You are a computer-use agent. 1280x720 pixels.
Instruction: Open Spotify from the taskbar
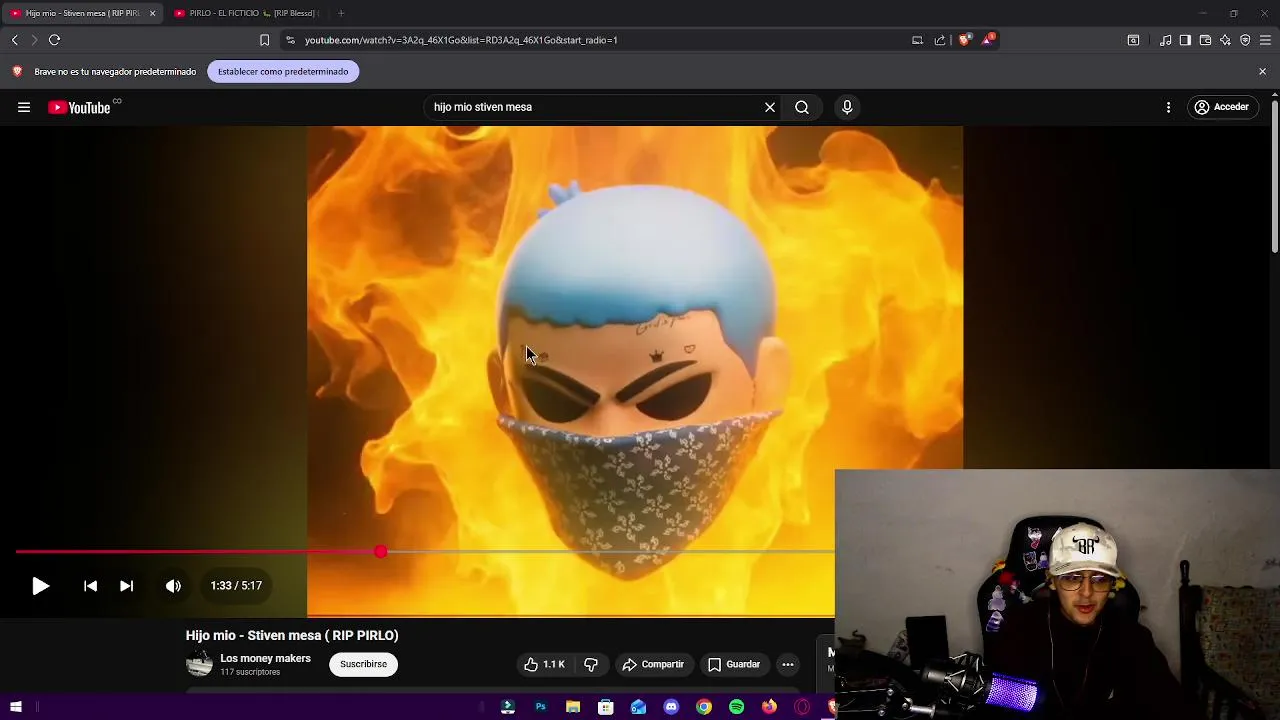[737, 707]
